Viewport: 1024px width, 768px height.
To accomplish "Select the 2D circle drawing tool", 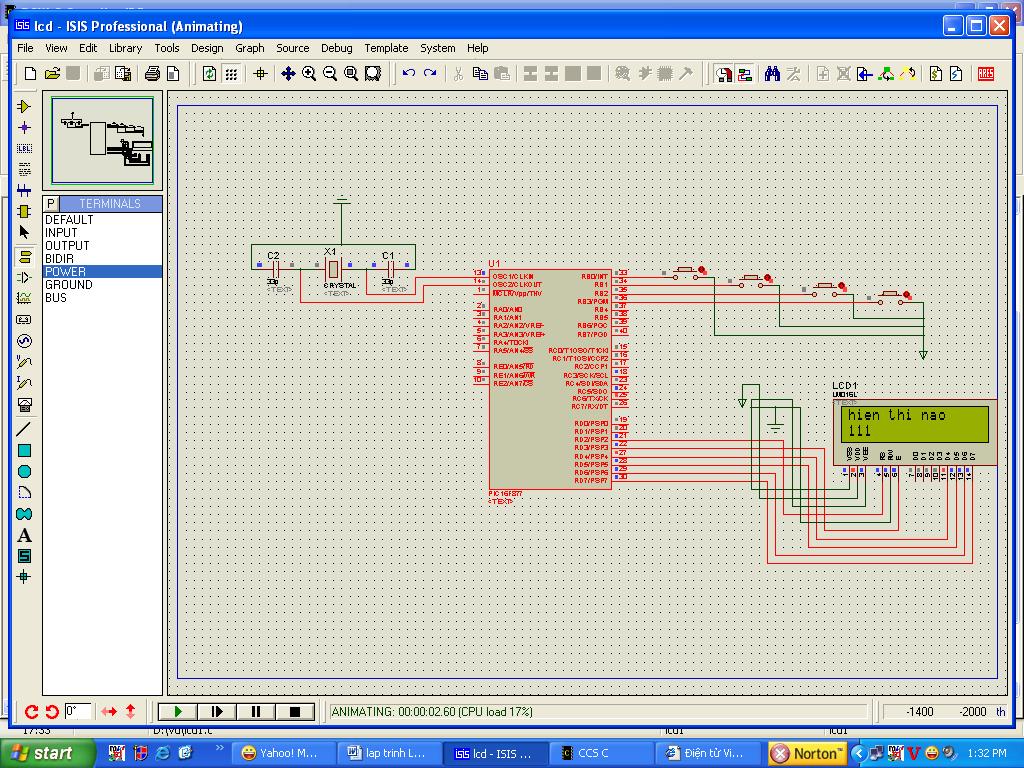I will [x=25, y=471].
